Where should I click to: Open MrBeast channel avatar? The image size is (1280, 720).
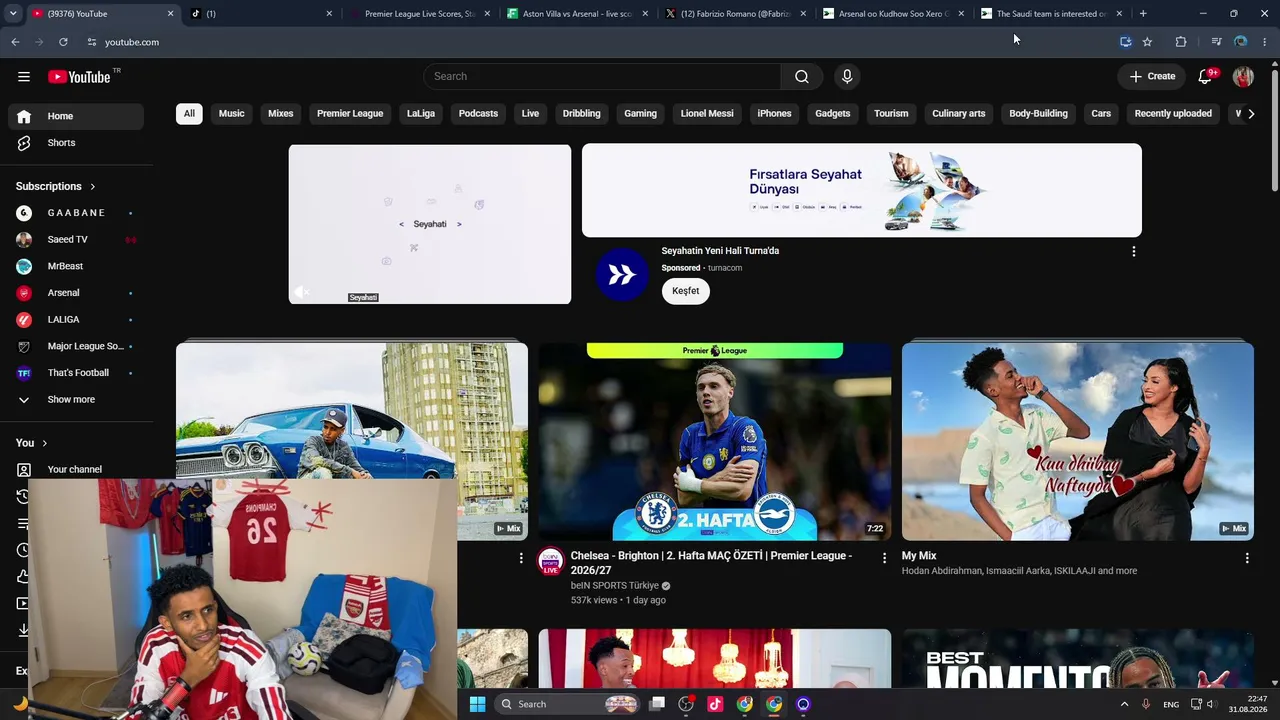coord(24,266)
